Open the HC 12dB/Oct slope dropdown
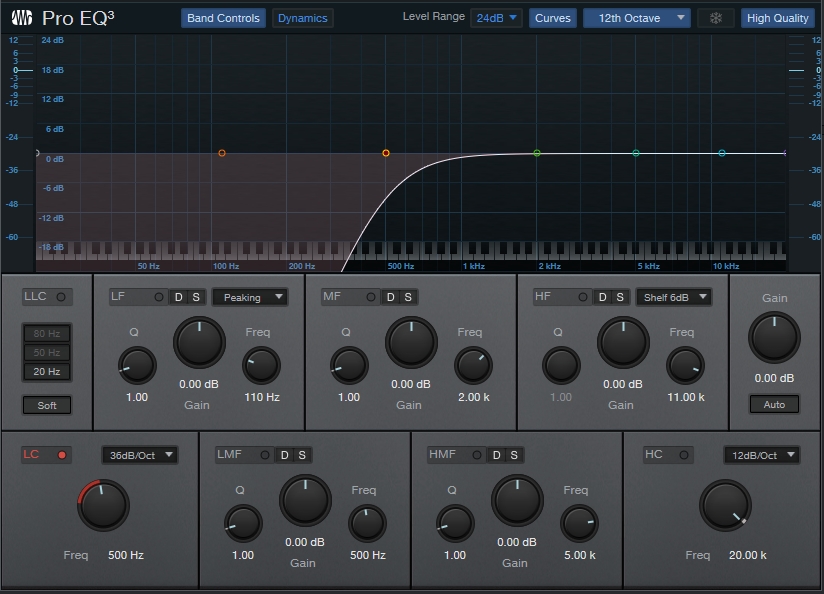This screenshot has width=824, height=594. pos(761,455)
